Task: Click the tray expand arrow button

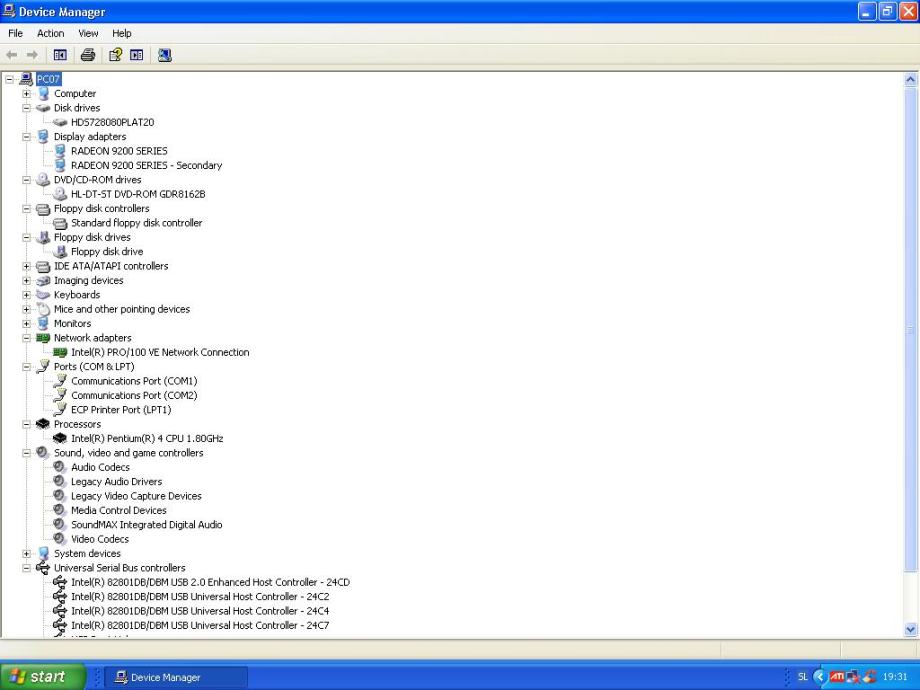Action: pyautogui.click(x=819, y=677)
